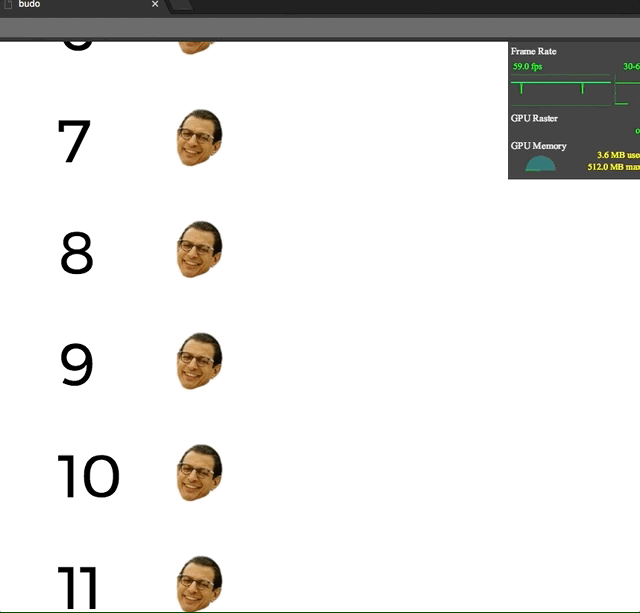Select the face image in row 9

pyautogui.click(x=200, y=361)
